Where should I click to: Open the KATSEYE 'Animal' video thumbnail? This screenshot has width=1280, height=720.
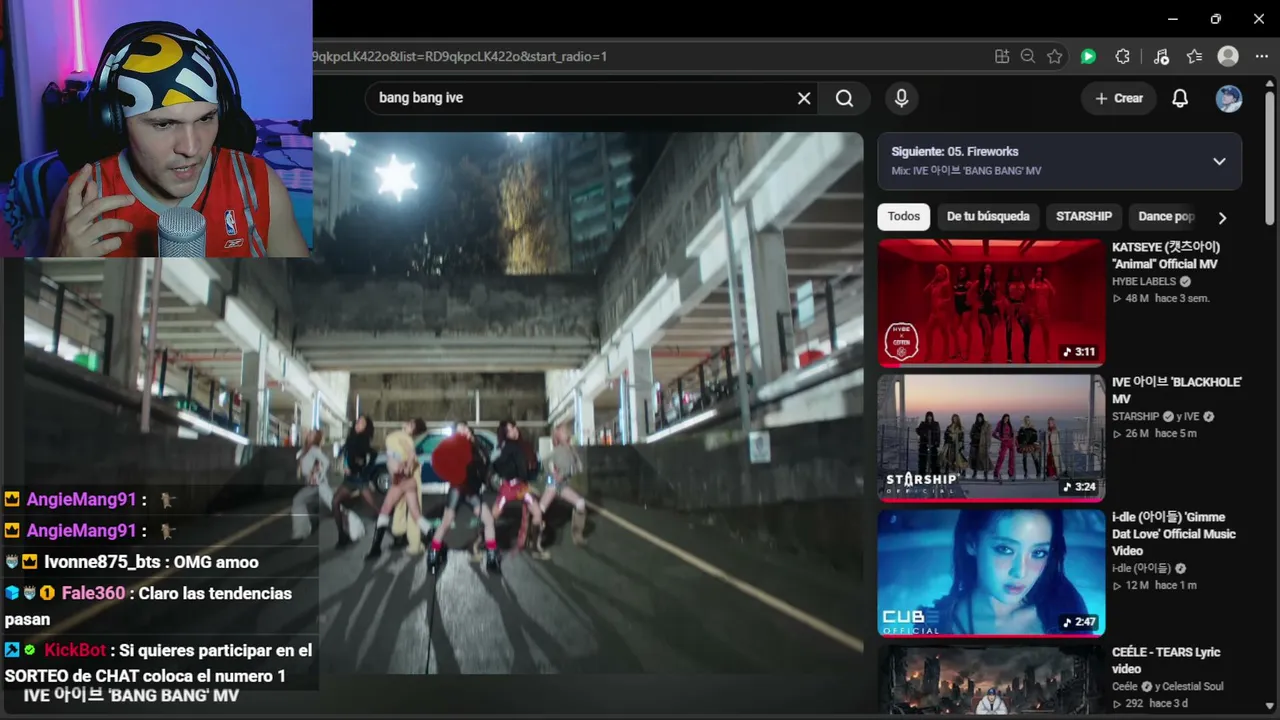[991, 303]
